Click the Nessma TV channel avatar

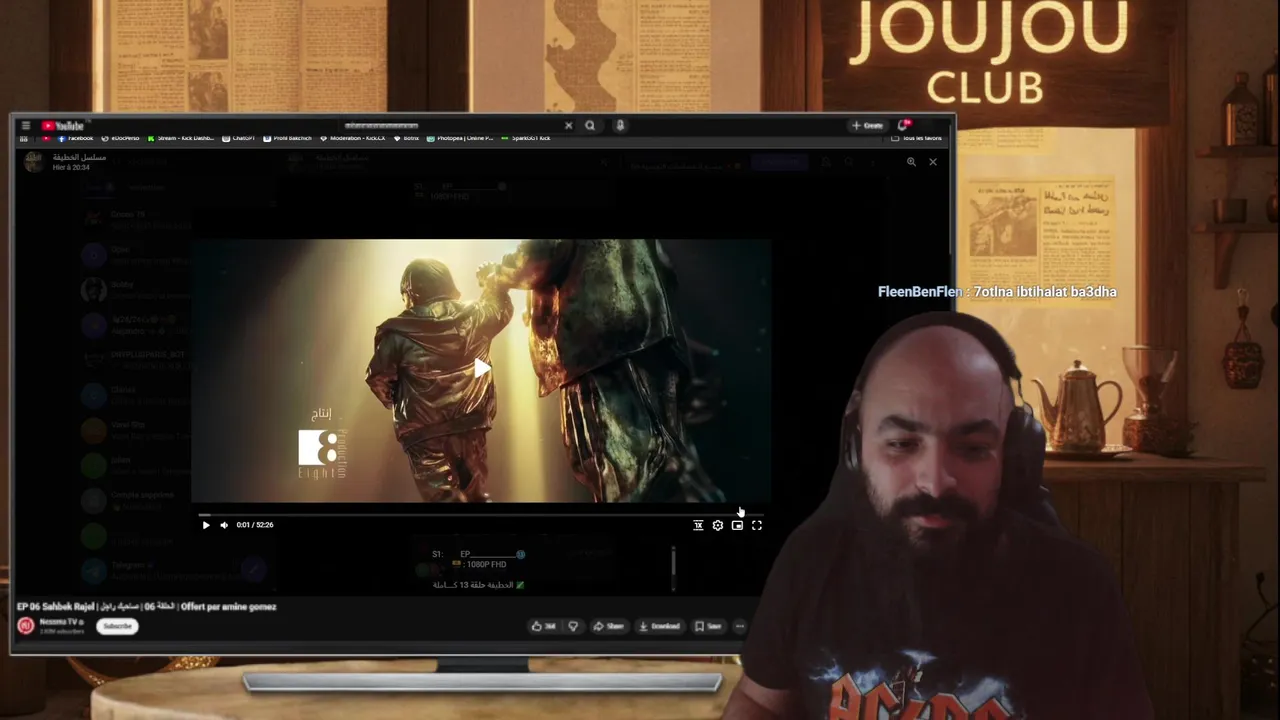pos(26,626)
